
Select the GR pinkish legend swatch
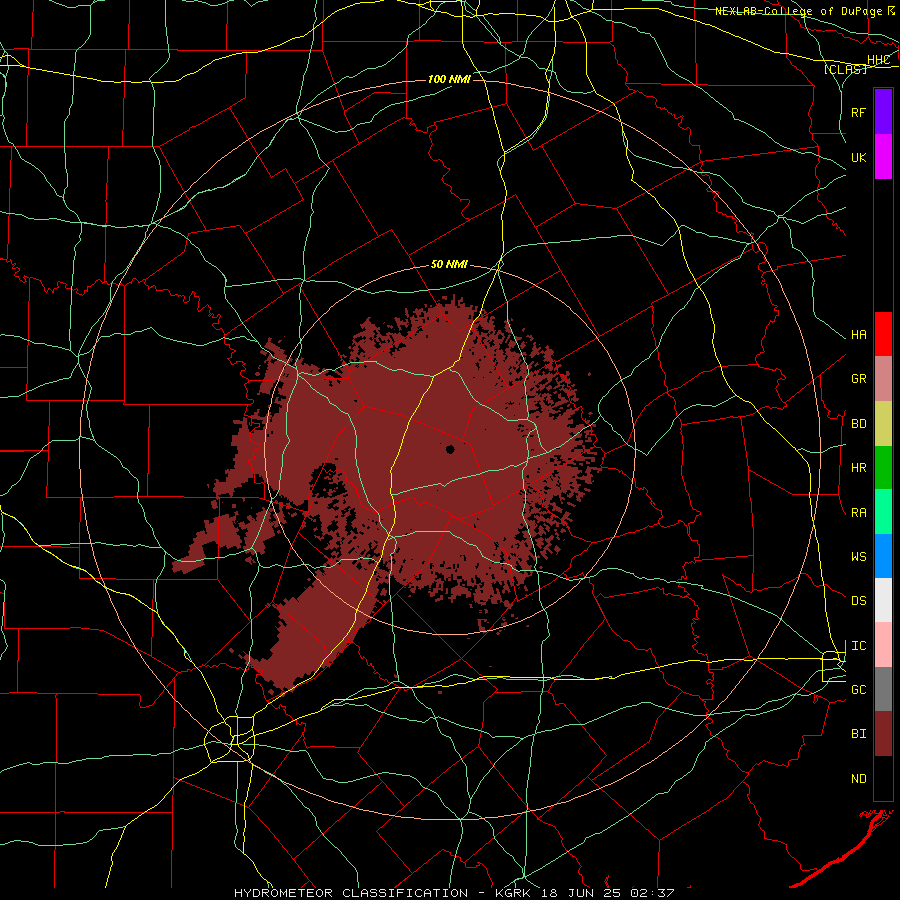[x=883, y=379]
